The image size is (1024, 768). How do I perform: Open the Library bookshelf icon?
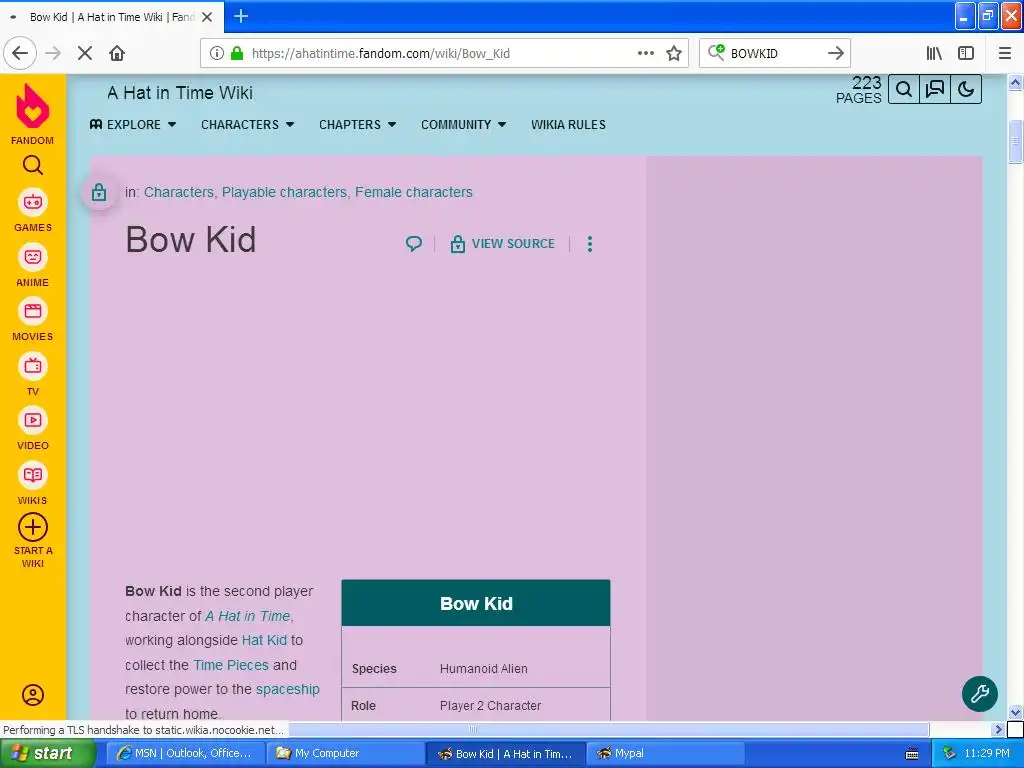point(934,54)
